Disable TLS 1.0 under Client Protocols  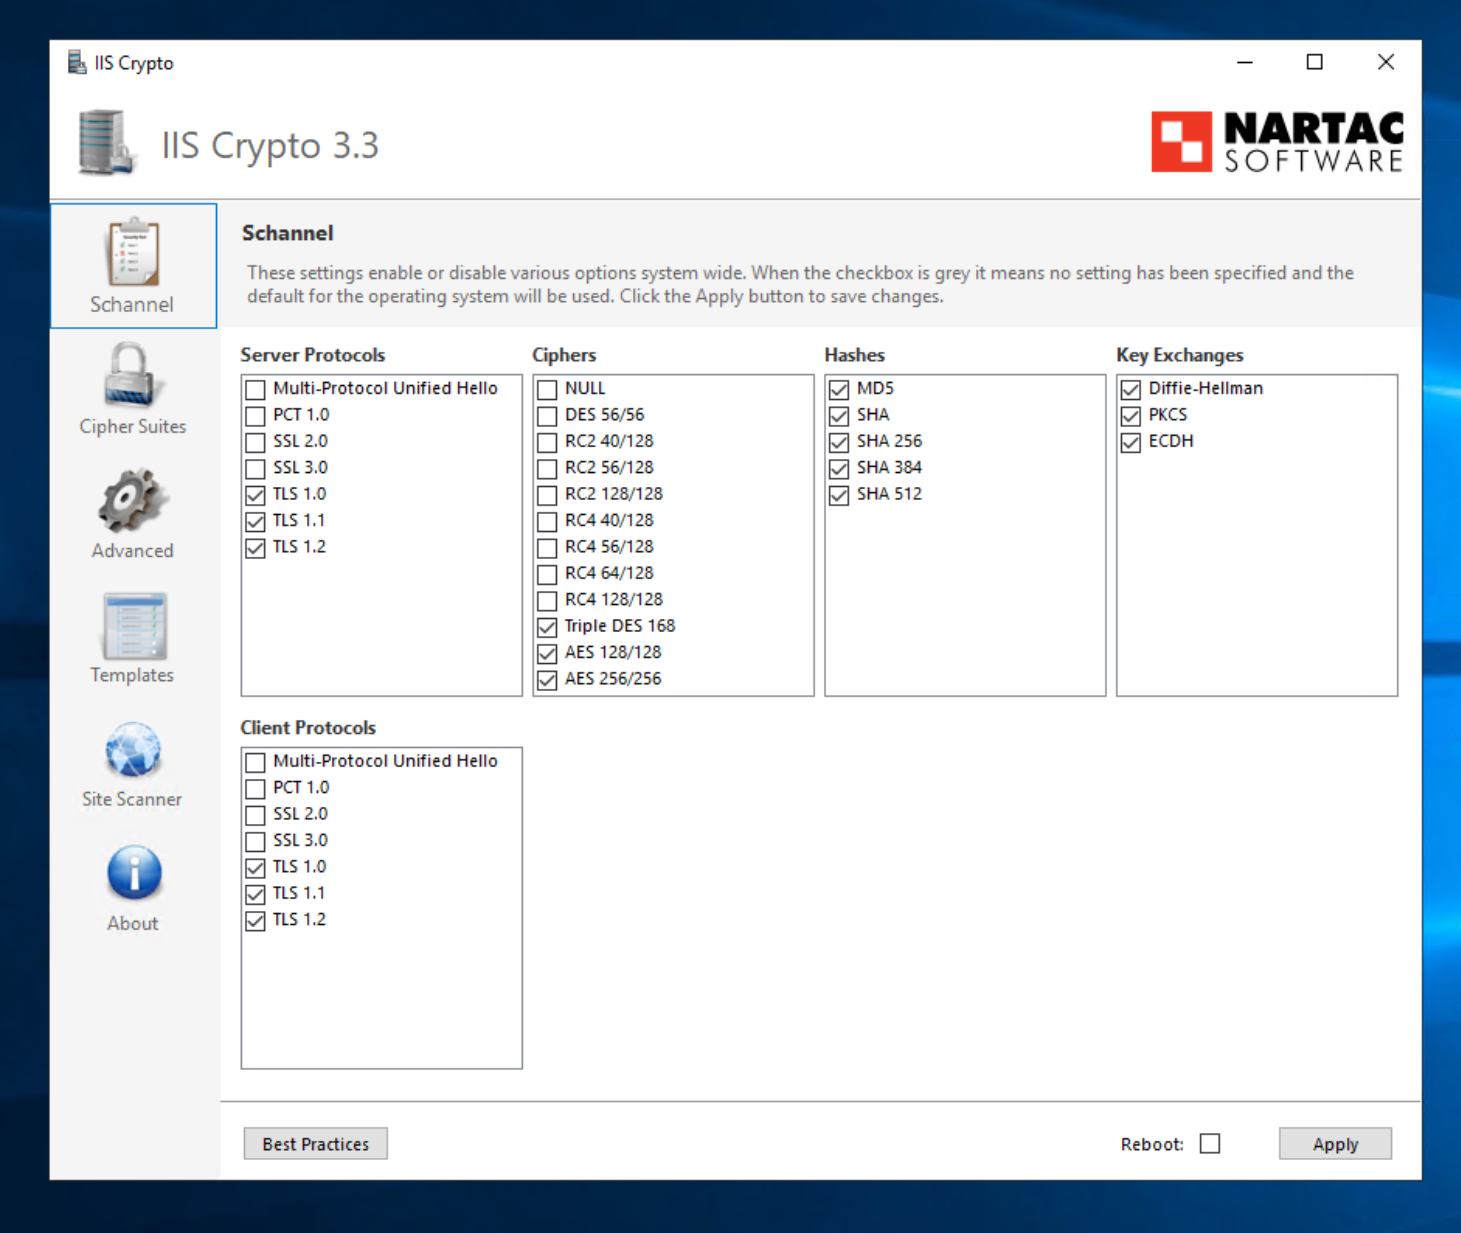coord(256,868)
